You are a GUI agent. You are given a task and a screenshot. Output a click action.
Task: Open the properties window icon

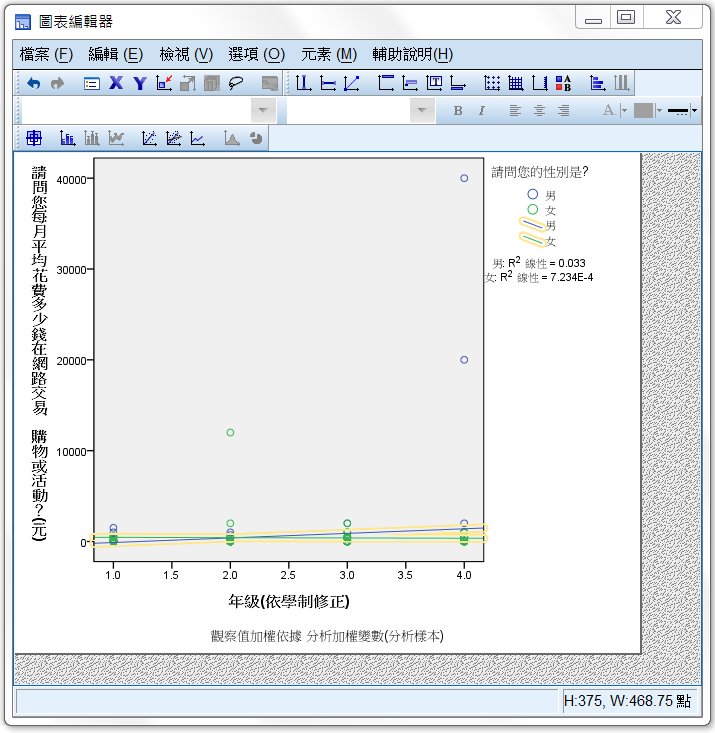pyautogui.click(x=91, y=84)
